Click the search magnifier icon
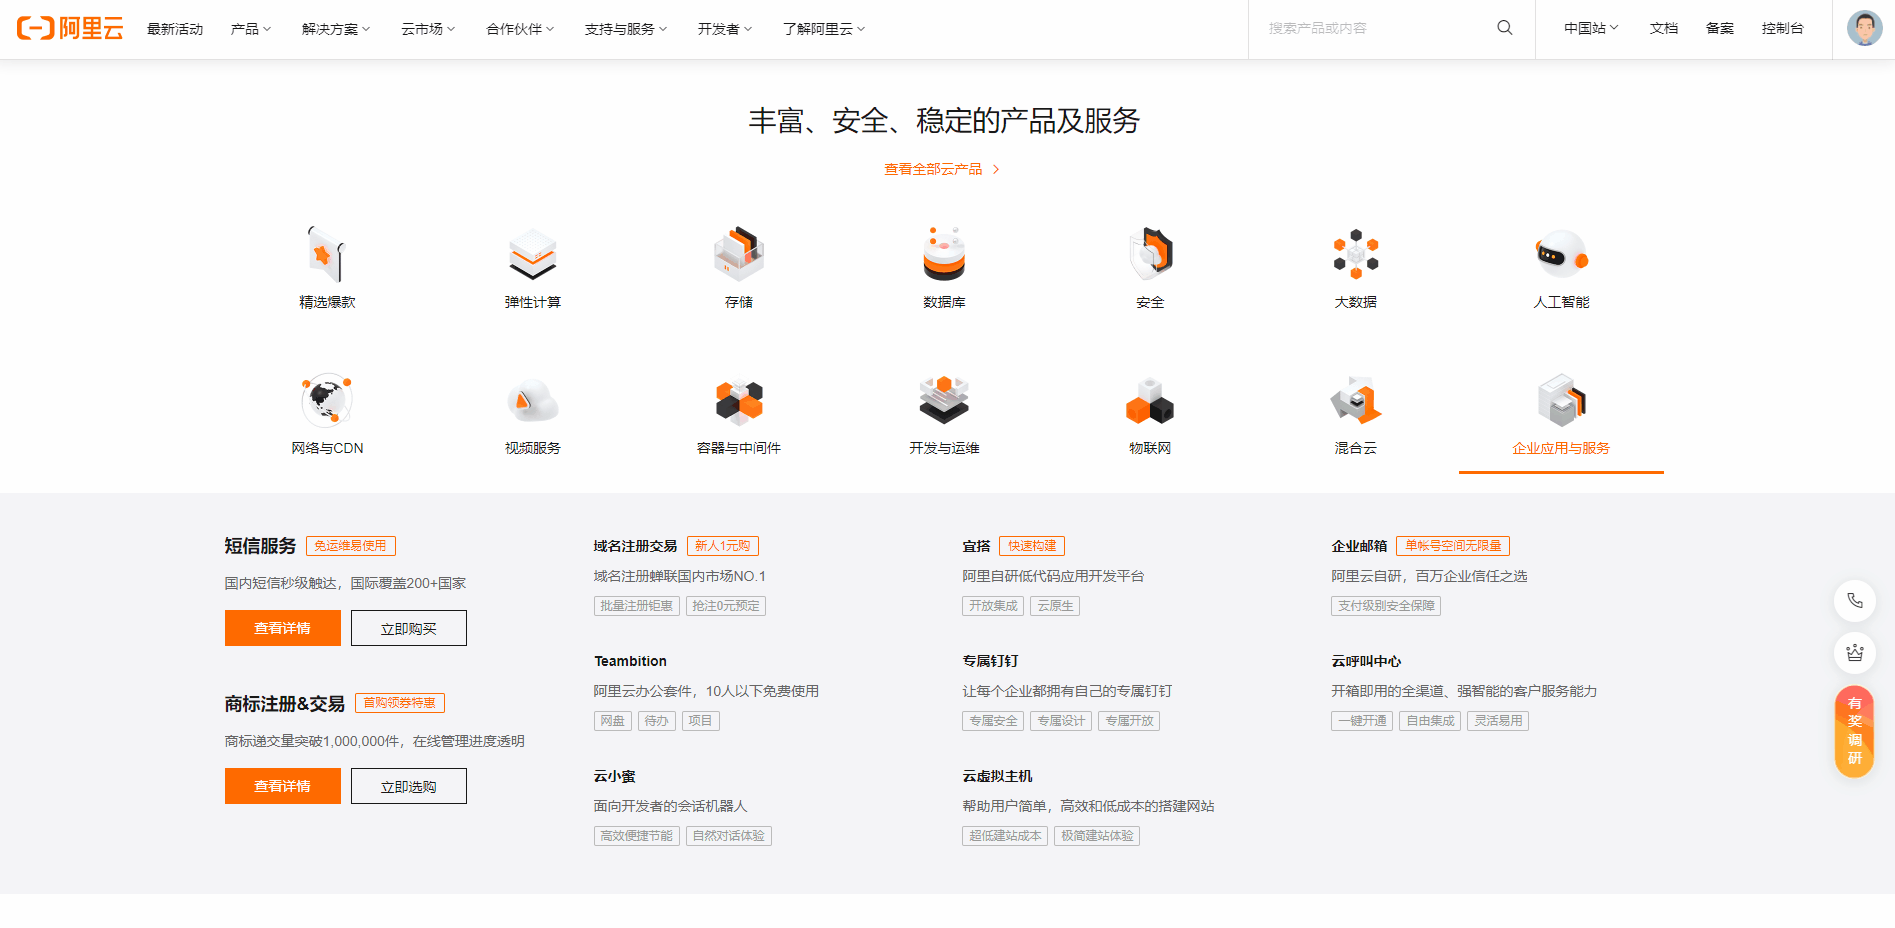 coord(1504,28)
